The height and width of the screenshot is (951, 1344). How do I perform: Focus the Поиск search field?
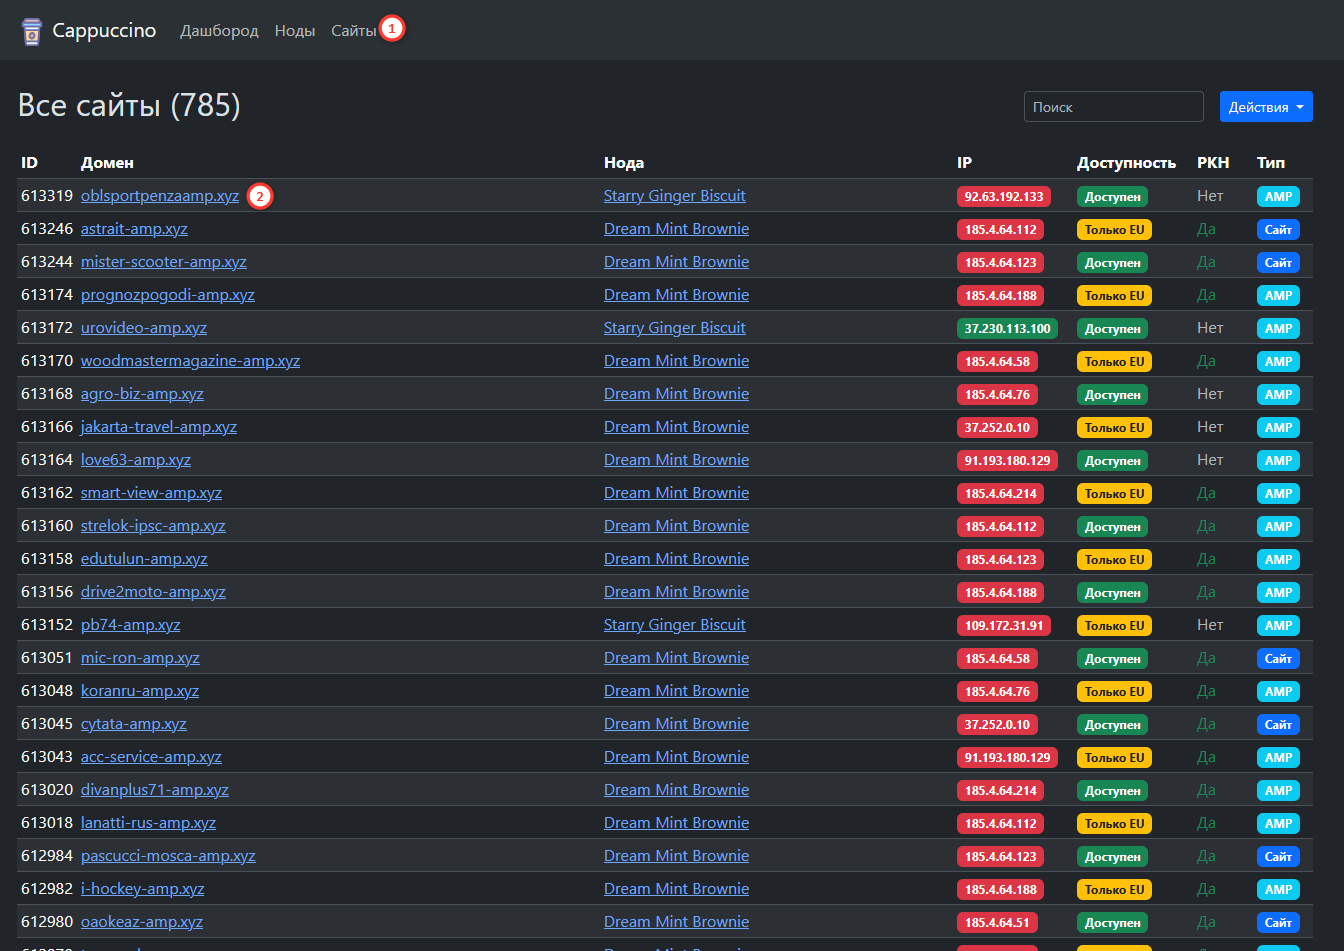tap(1113, 107)
